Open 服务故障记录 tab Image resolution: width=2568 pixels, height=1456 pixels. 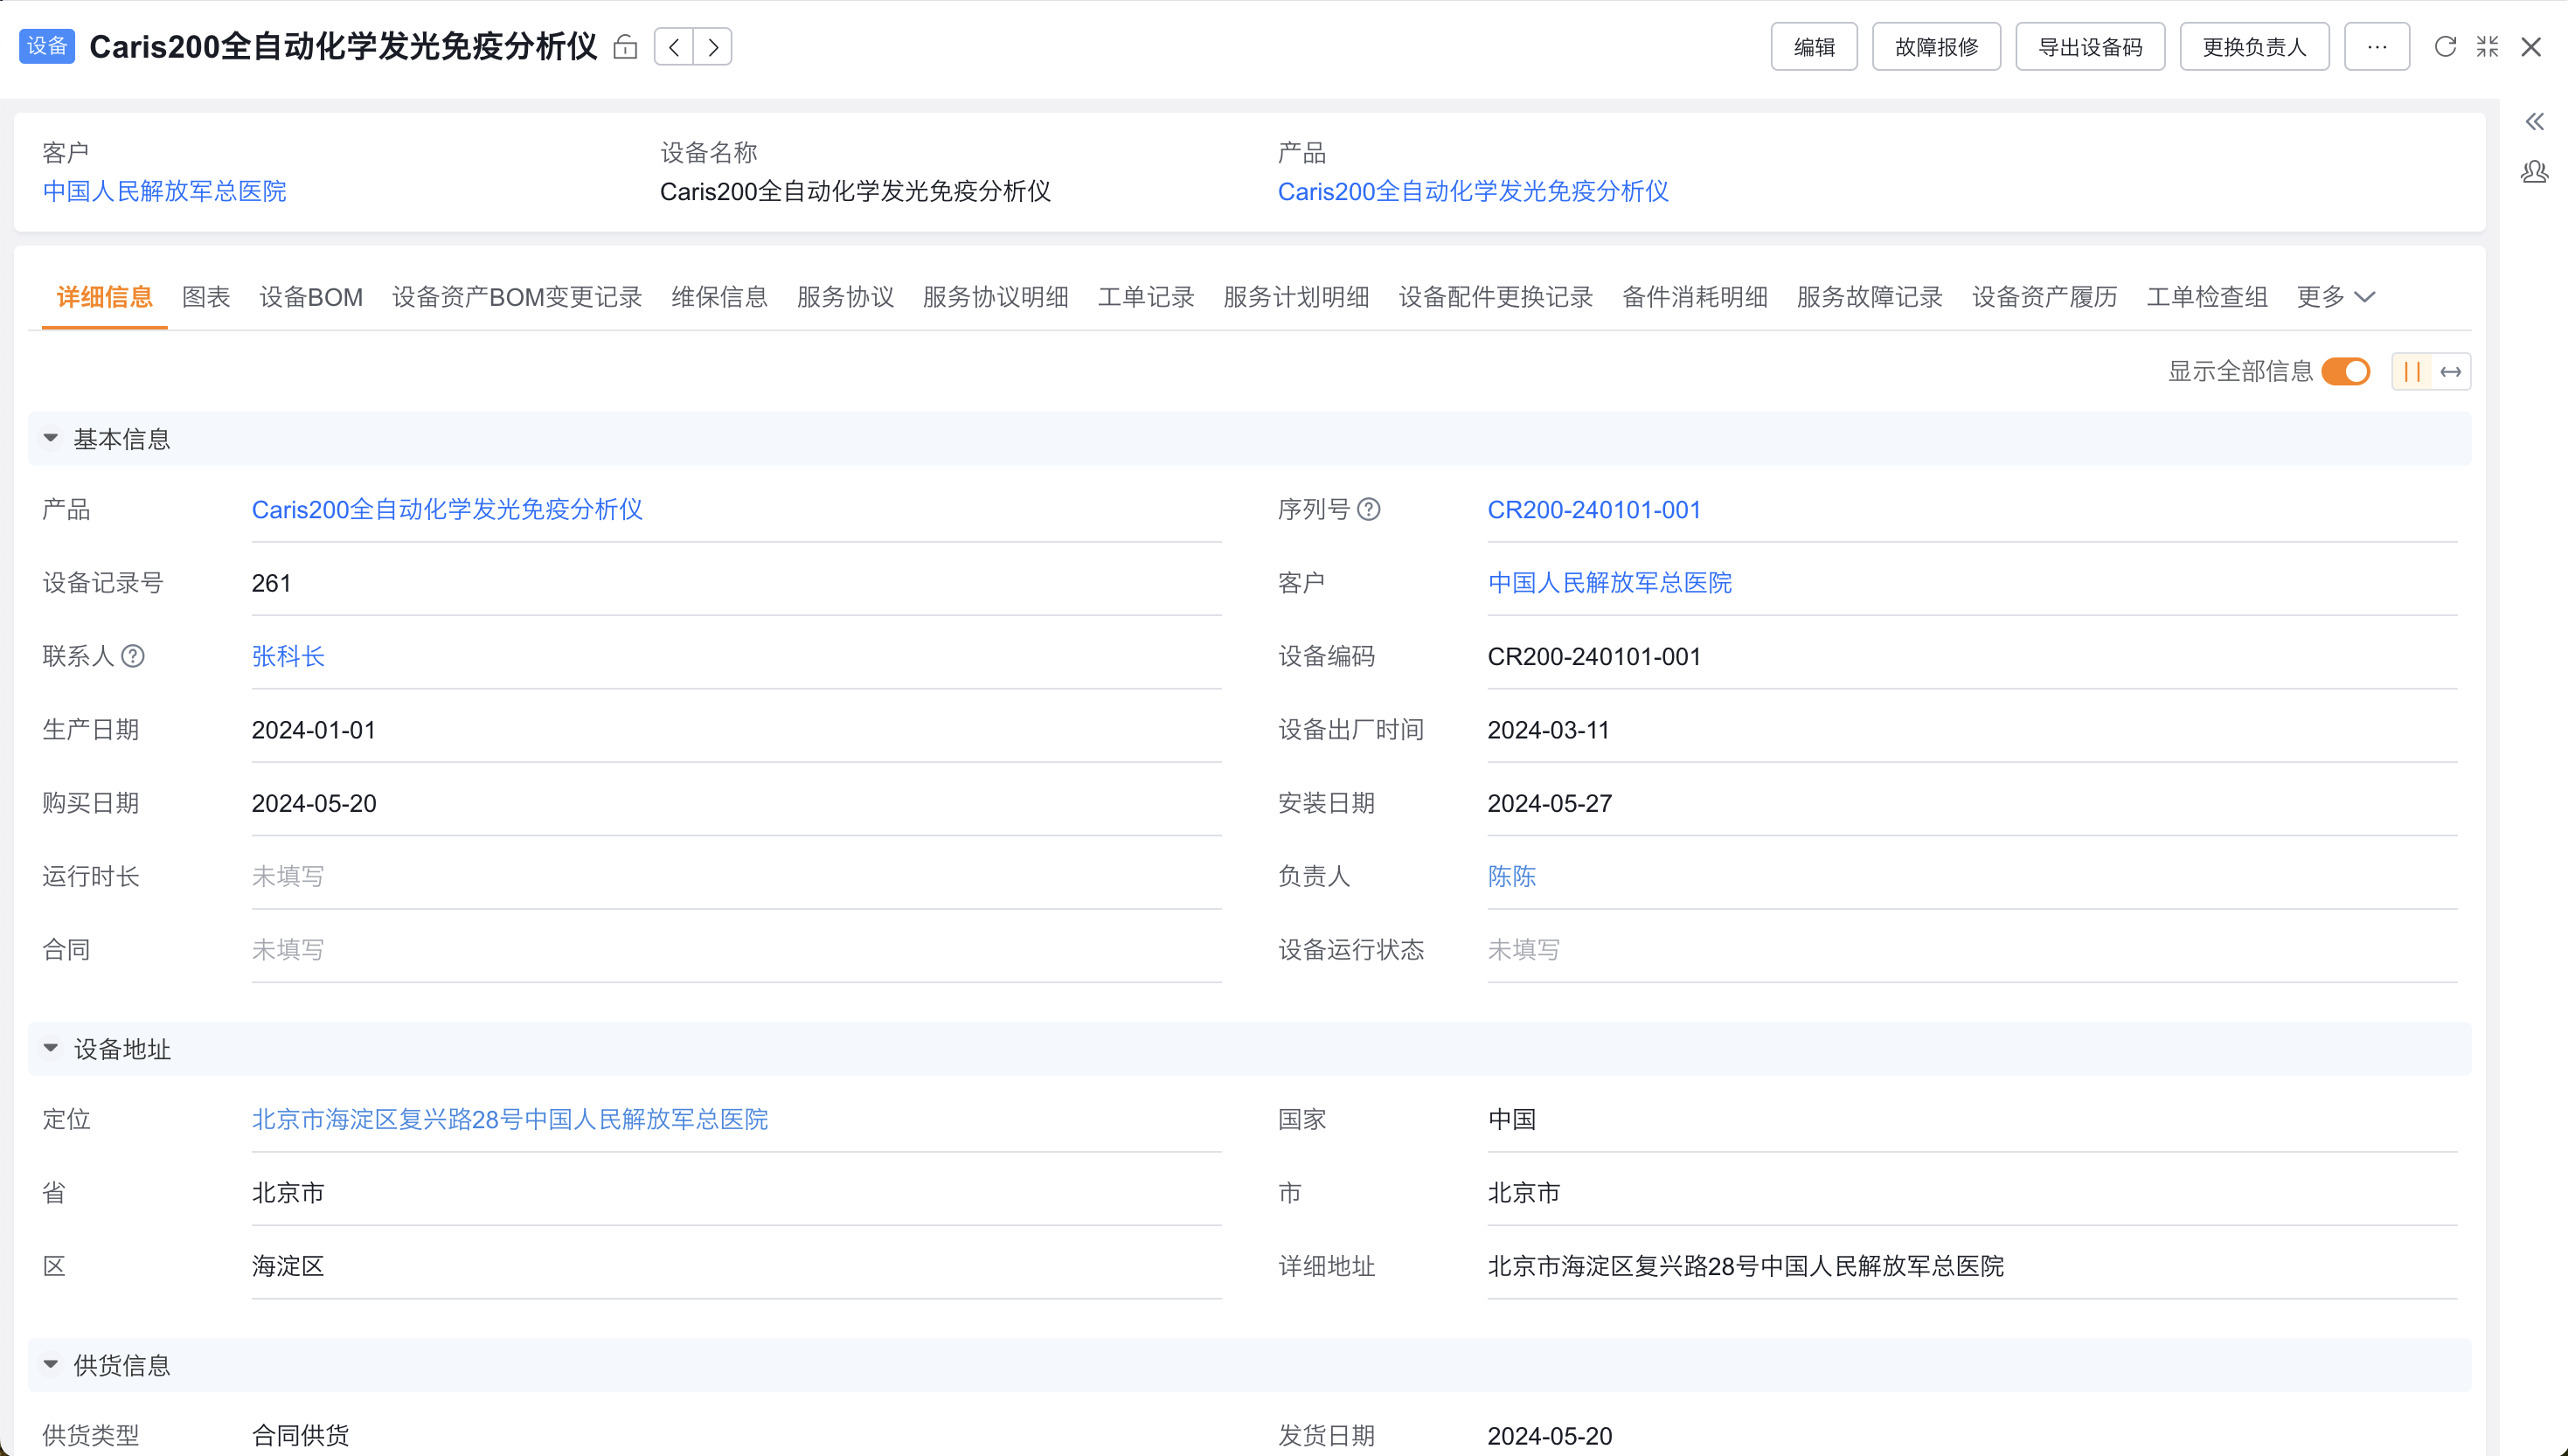pos(1869,297)
